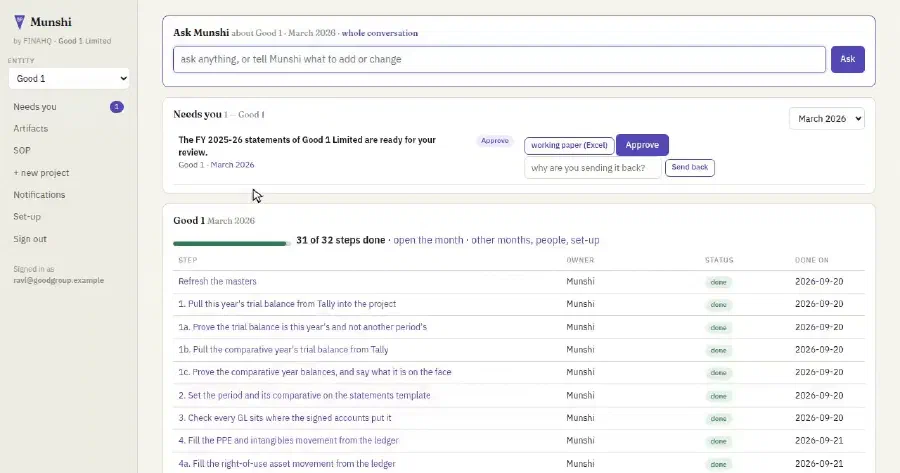Open step 2 Set the period and its comparative
Screen dimensions: 900x473
click(304, 395)
